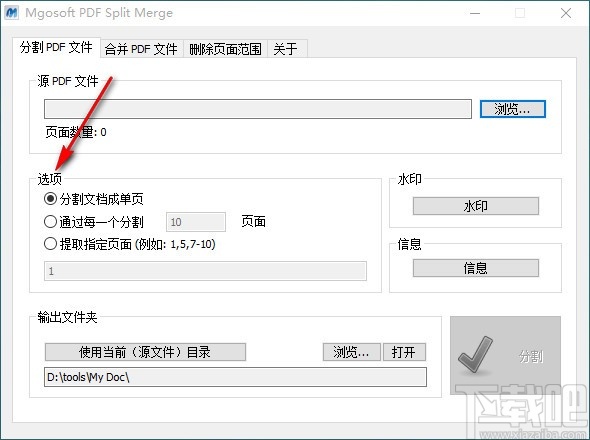This screenshot has width=590, height=440.
Task: Close the Mgosoft PDF Split Merge window
Action: 566,13
